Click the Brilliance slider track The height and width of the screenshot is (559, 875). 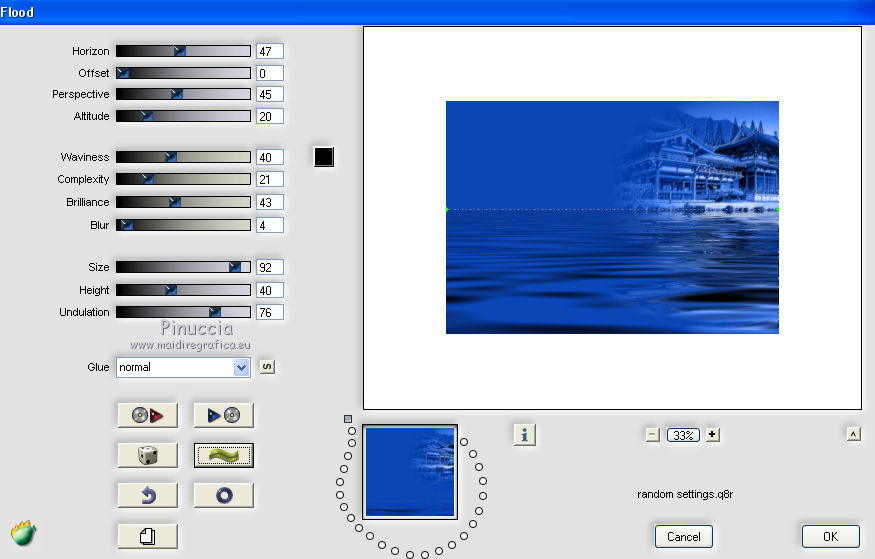click(x=183, y=202)
